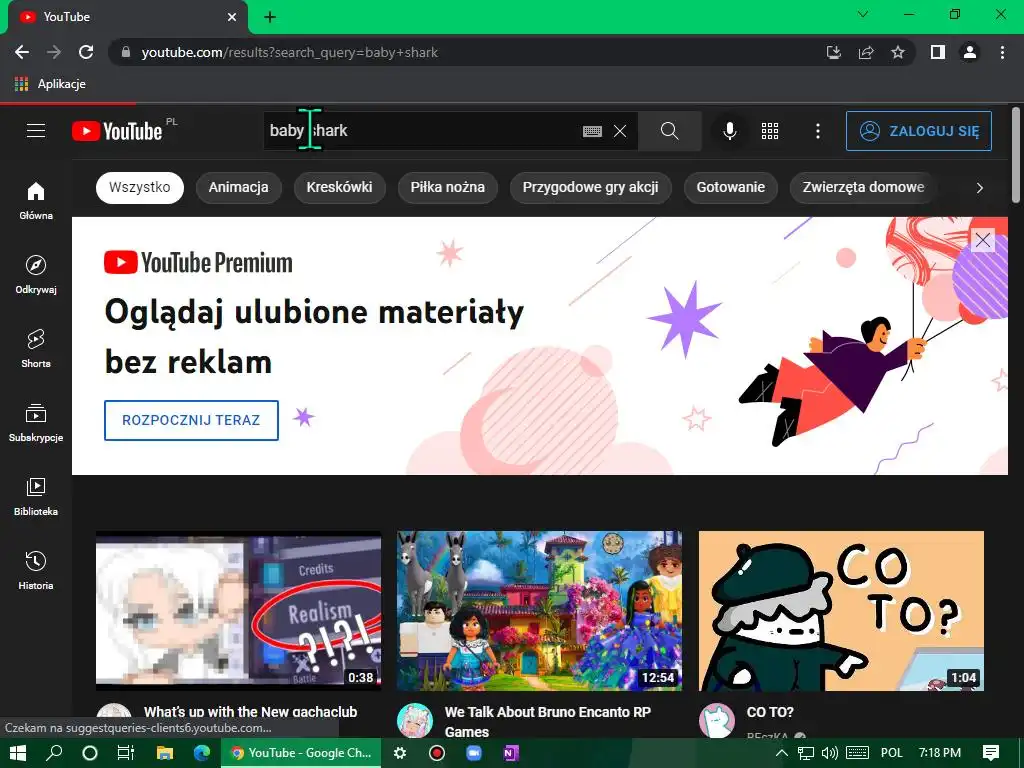Image resolution: width=1024 pixels, height=768 pixels.
Task: Open the CO TO? video thumbnail
Action: pyautogui.click(x=841, y=611)
